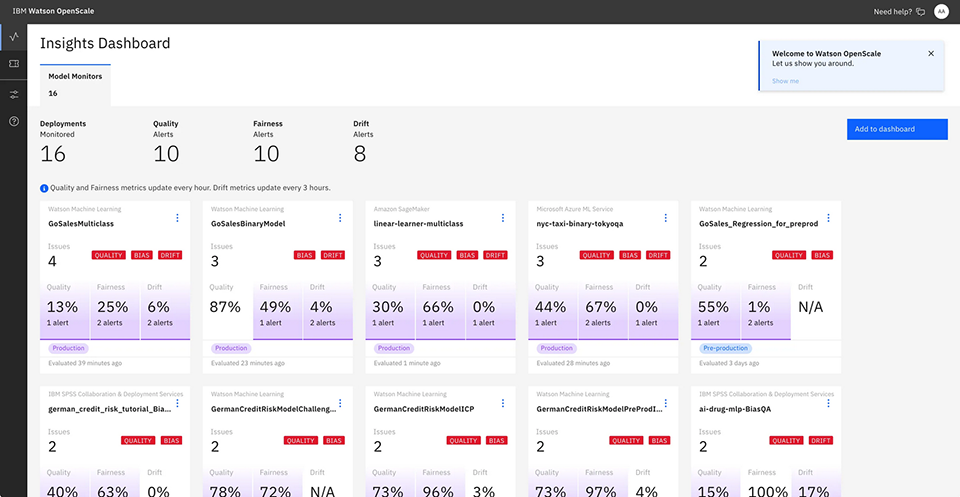The width and height of the screenshot is (960, 497).
Task: Open the nyc-taxi-binary-tokyoqa model name
Action: [580, 224]
